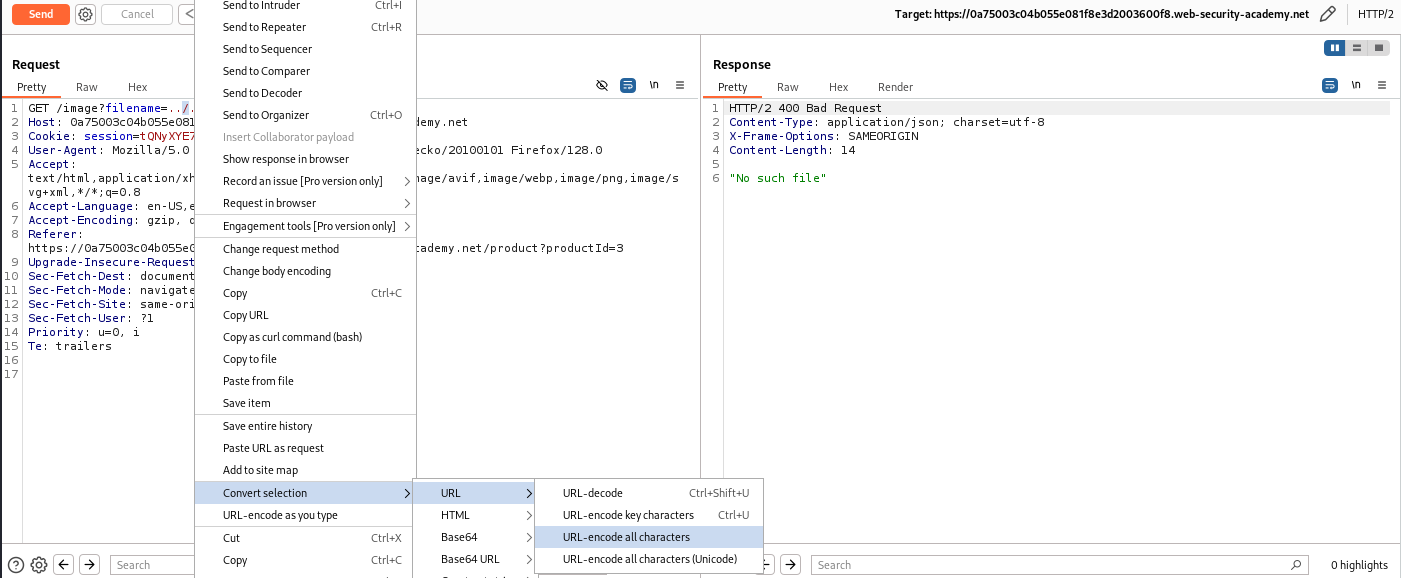Image resolution: width=1401 pixels, height=578 pixels.
Task: Open request search help icon
Action: pos(15,565)
